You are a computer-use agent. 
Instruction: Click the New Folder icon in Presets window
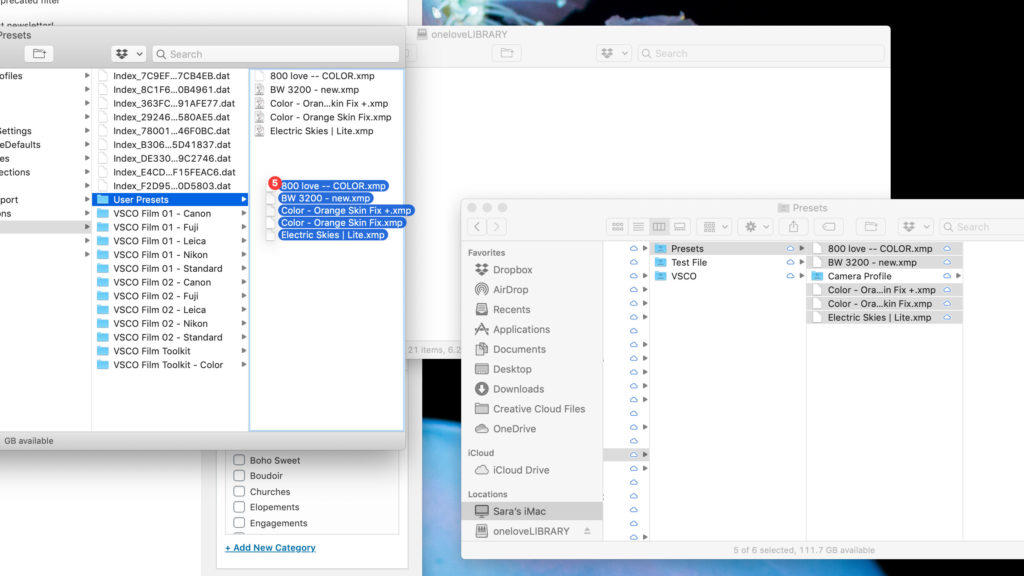point(871,227)
